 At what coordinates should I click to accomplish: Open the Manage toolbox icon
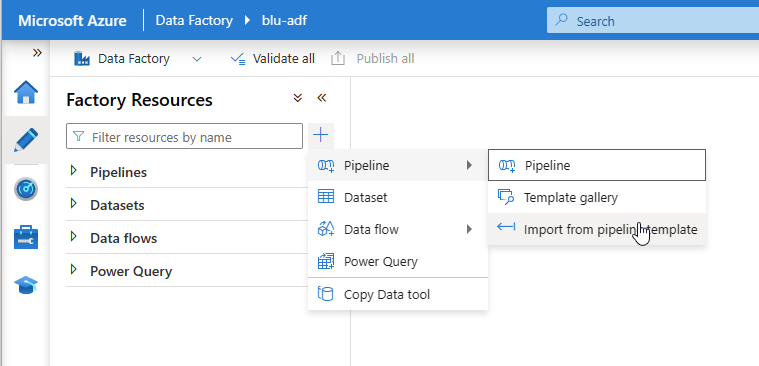click(26, 237)
